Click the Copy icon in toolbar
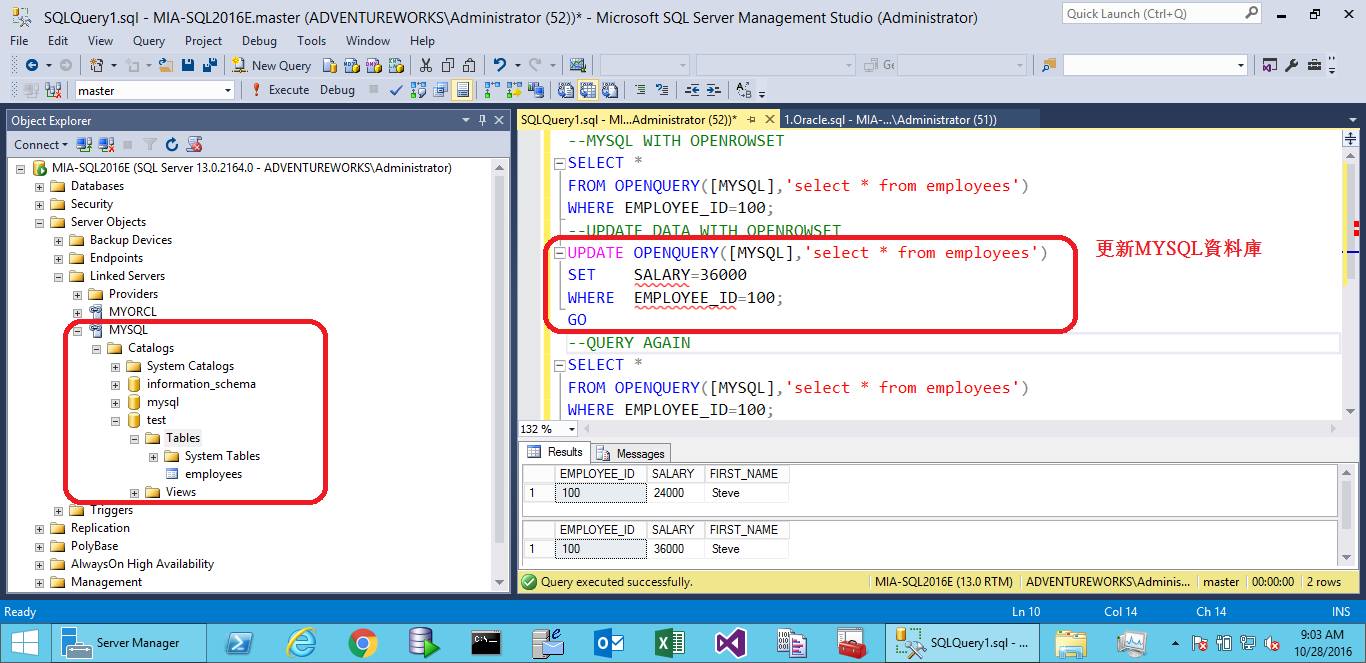The height and width of the screenshot is (663, 1366). pyautogui.click(x=447, y=65)
